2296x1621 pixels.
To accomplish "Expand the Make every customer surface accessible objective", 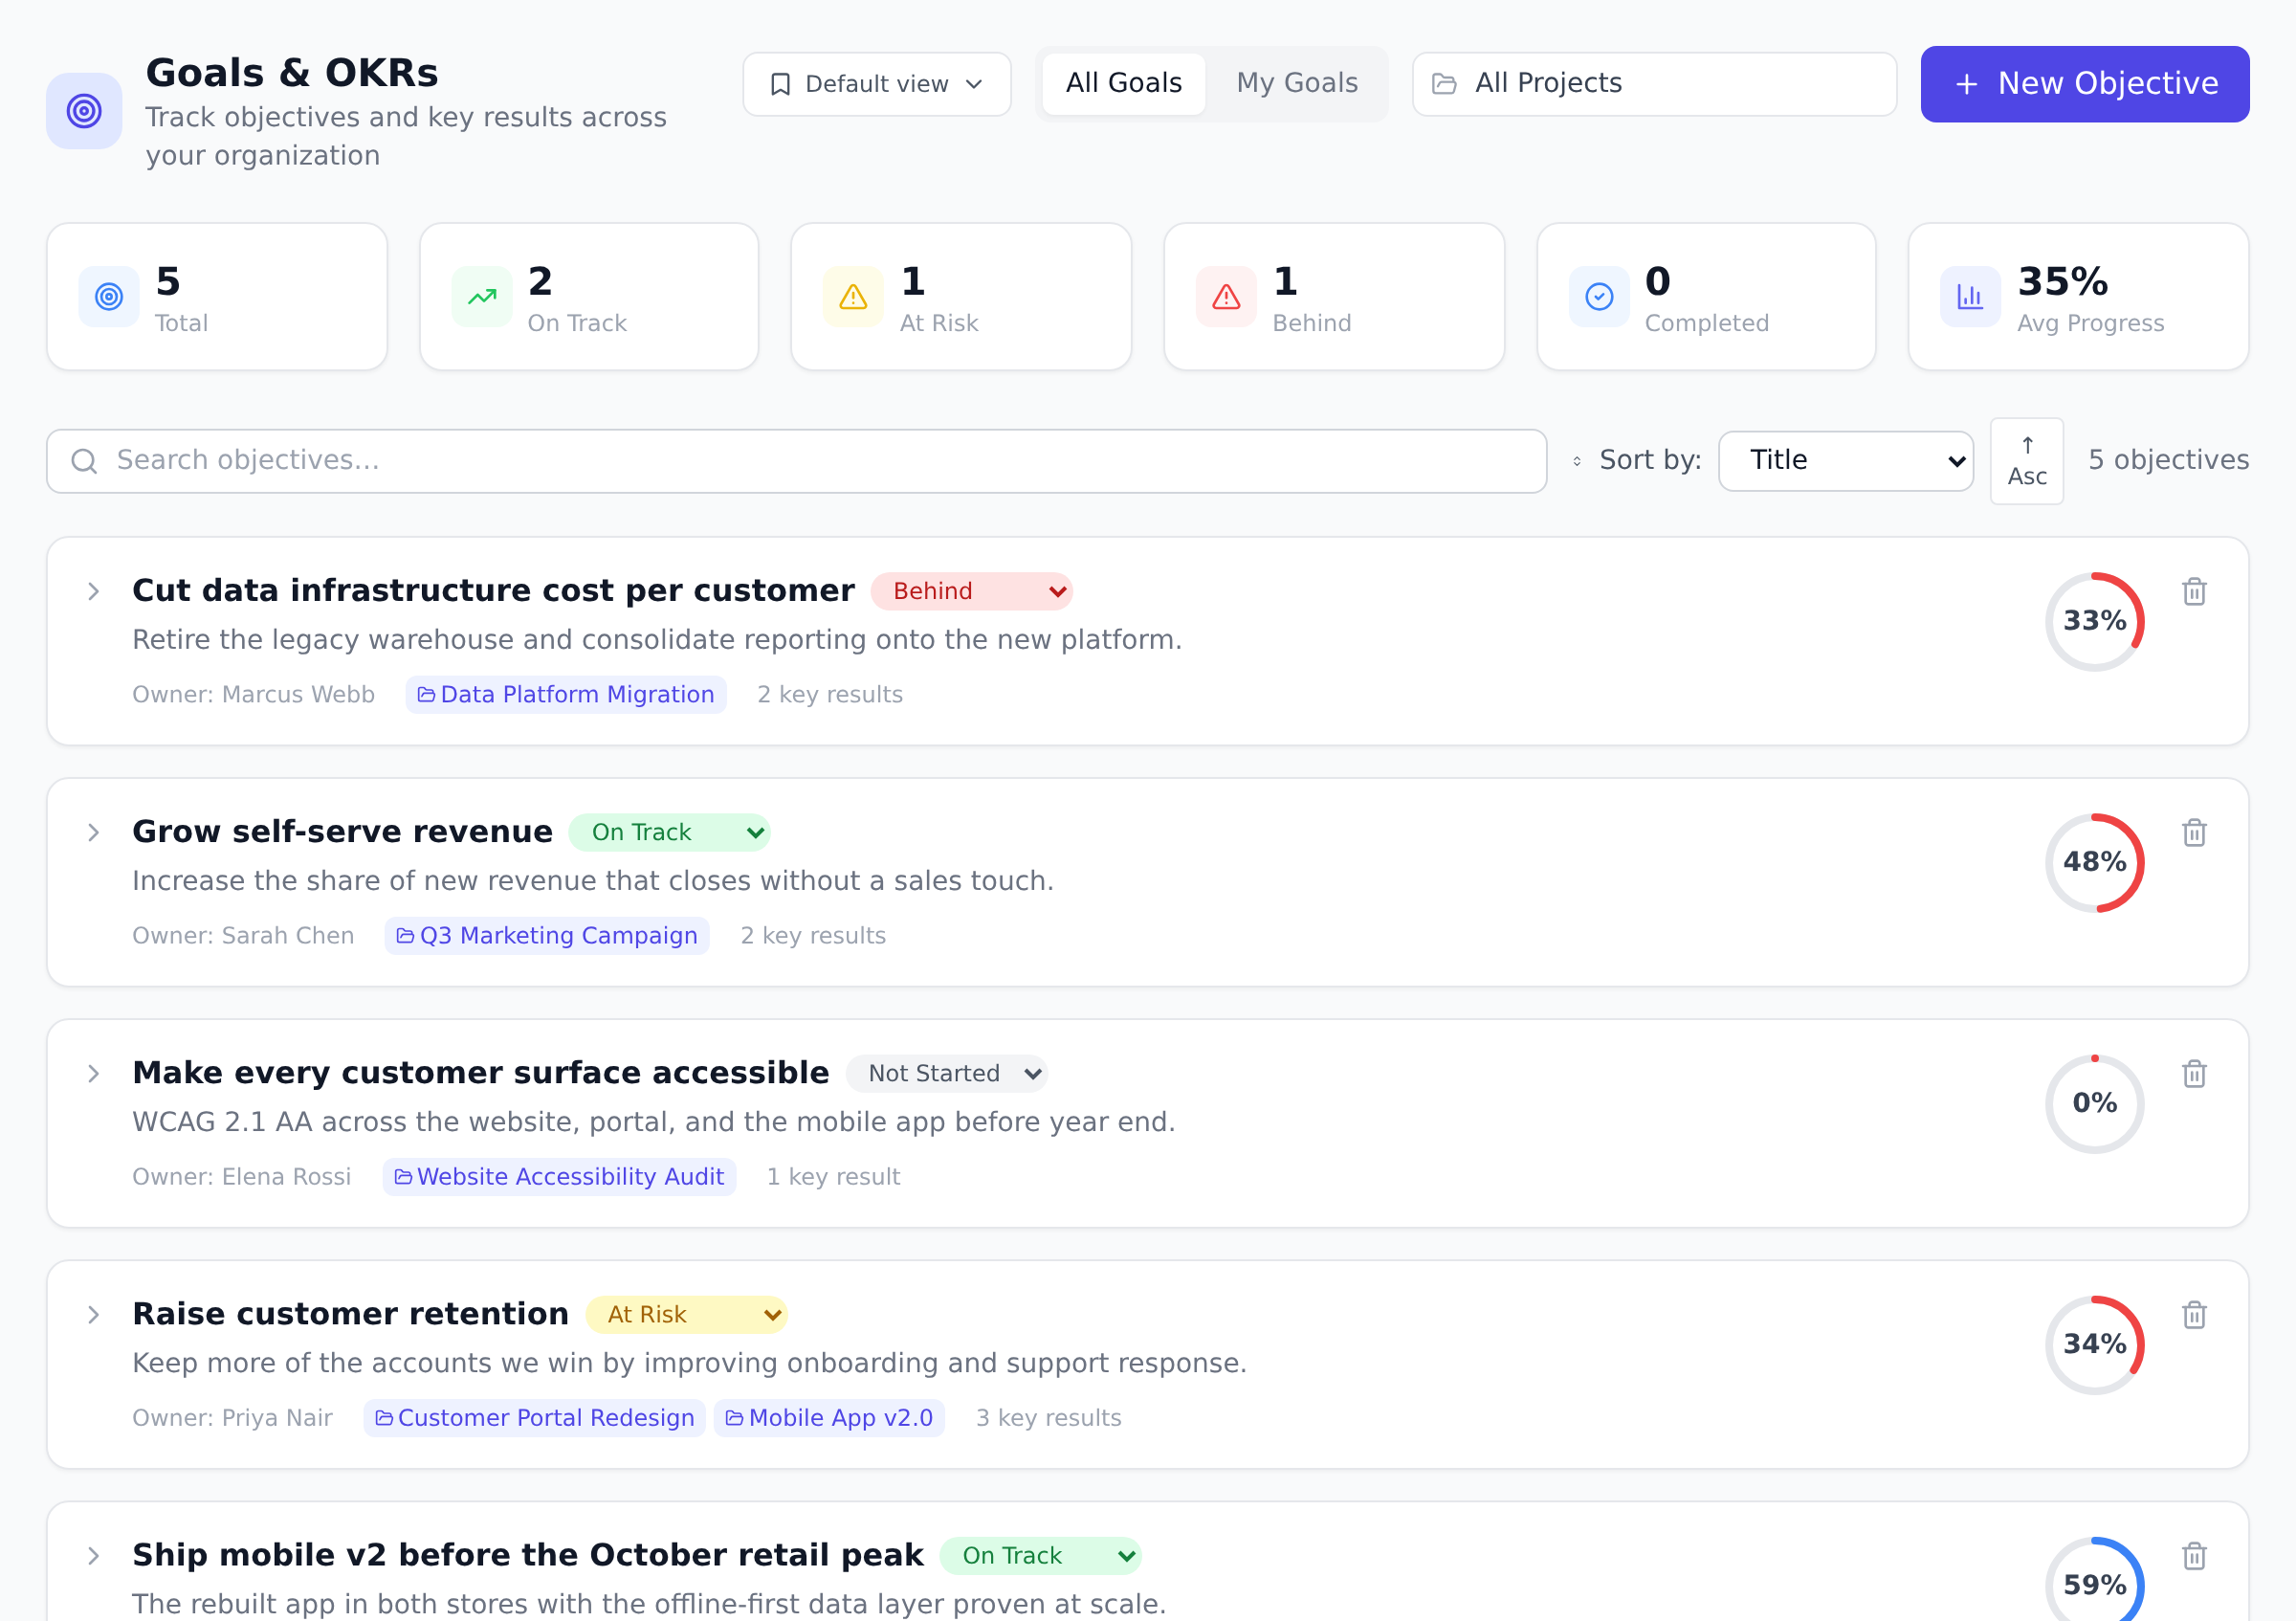I will point(93,1074).
